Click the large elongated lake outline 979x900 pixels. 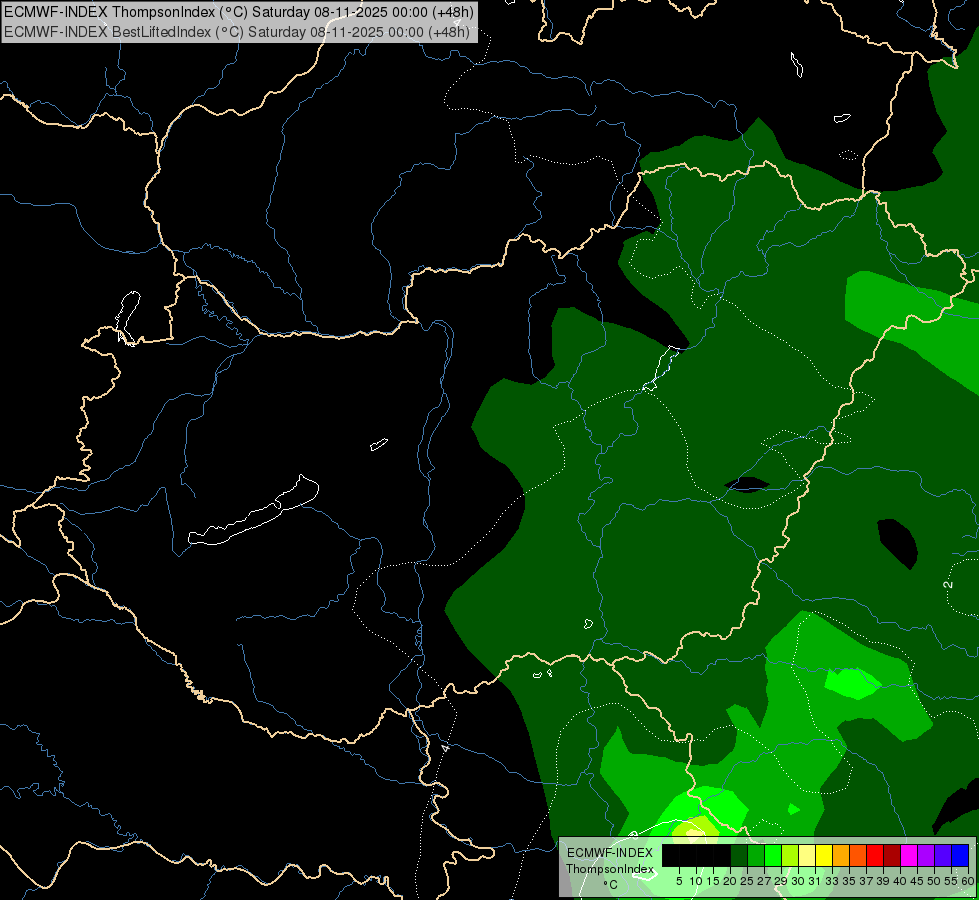253,510
